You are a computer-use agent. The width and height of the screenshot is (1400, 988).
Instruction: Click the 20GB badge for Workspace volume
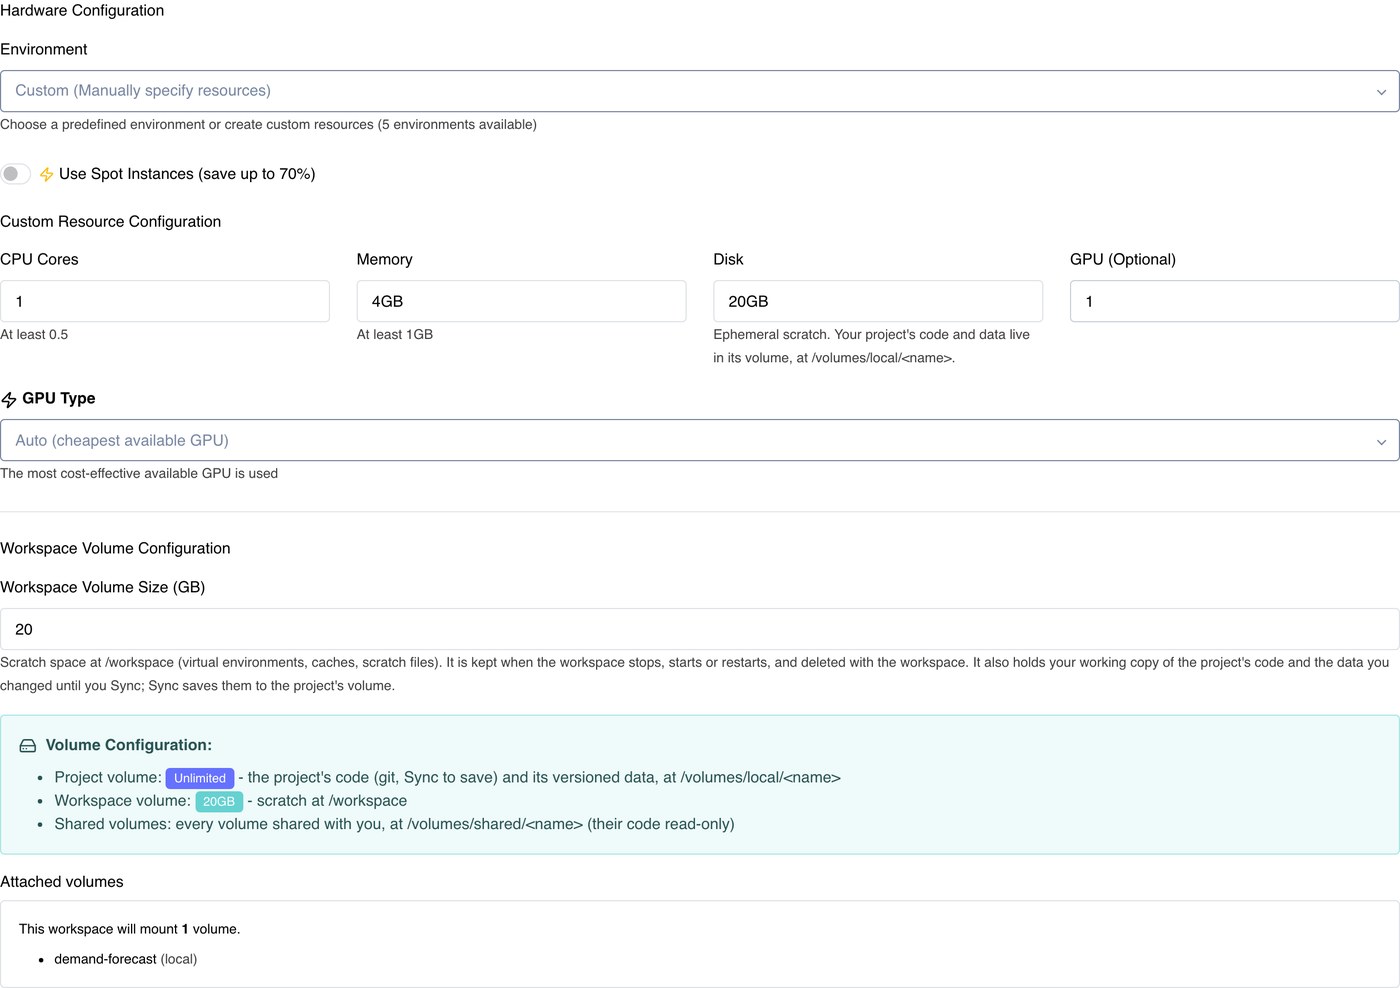tap(219, 801)
